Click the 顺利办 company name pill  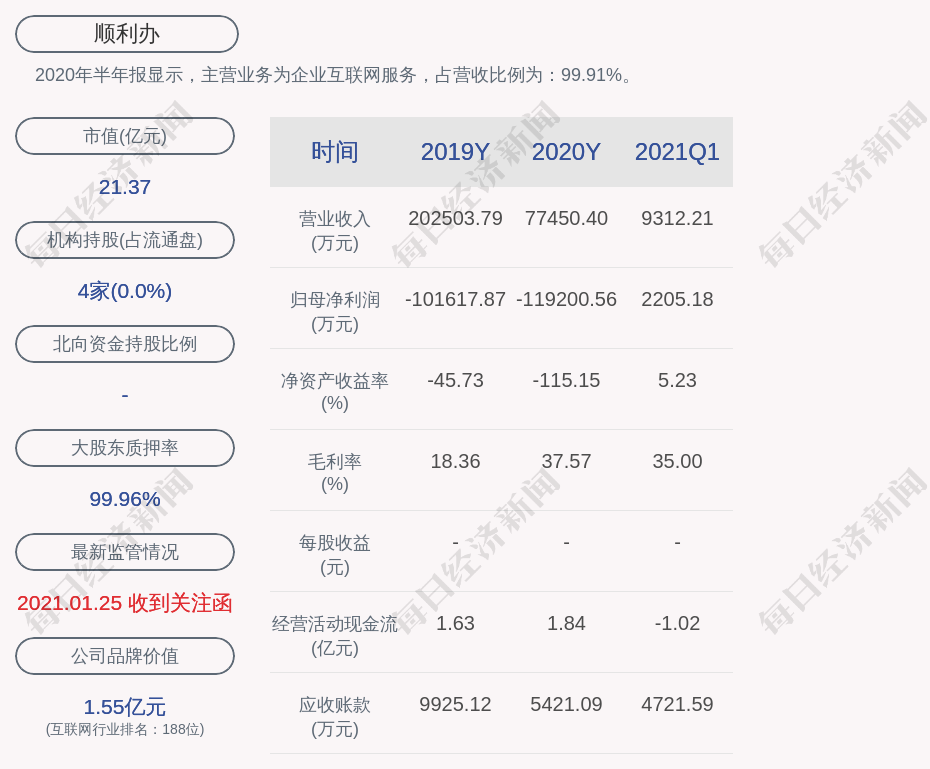coord(127,34)
